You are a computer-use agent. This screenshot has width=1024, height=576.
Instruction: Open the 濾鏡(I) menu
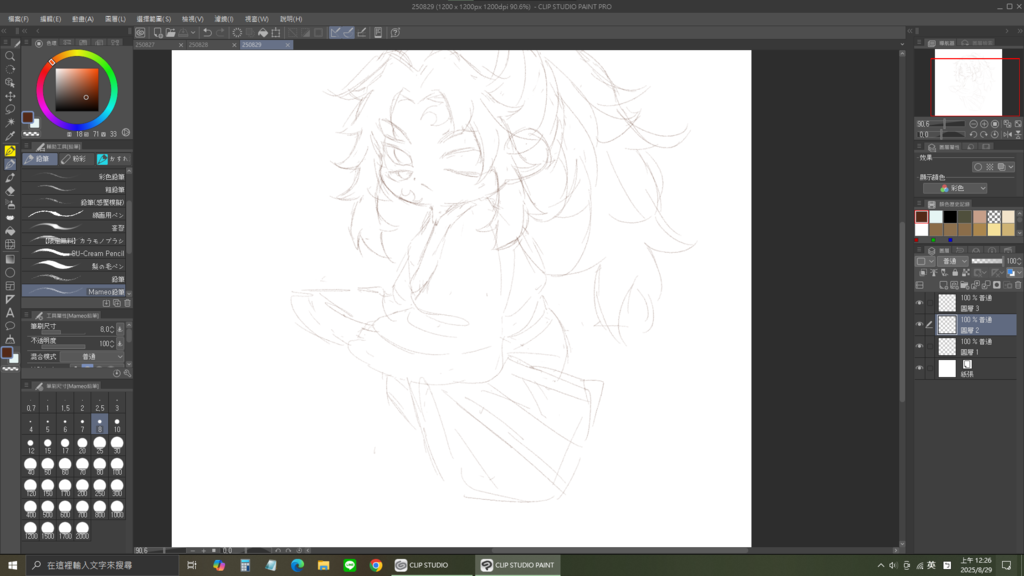[222, 19]
